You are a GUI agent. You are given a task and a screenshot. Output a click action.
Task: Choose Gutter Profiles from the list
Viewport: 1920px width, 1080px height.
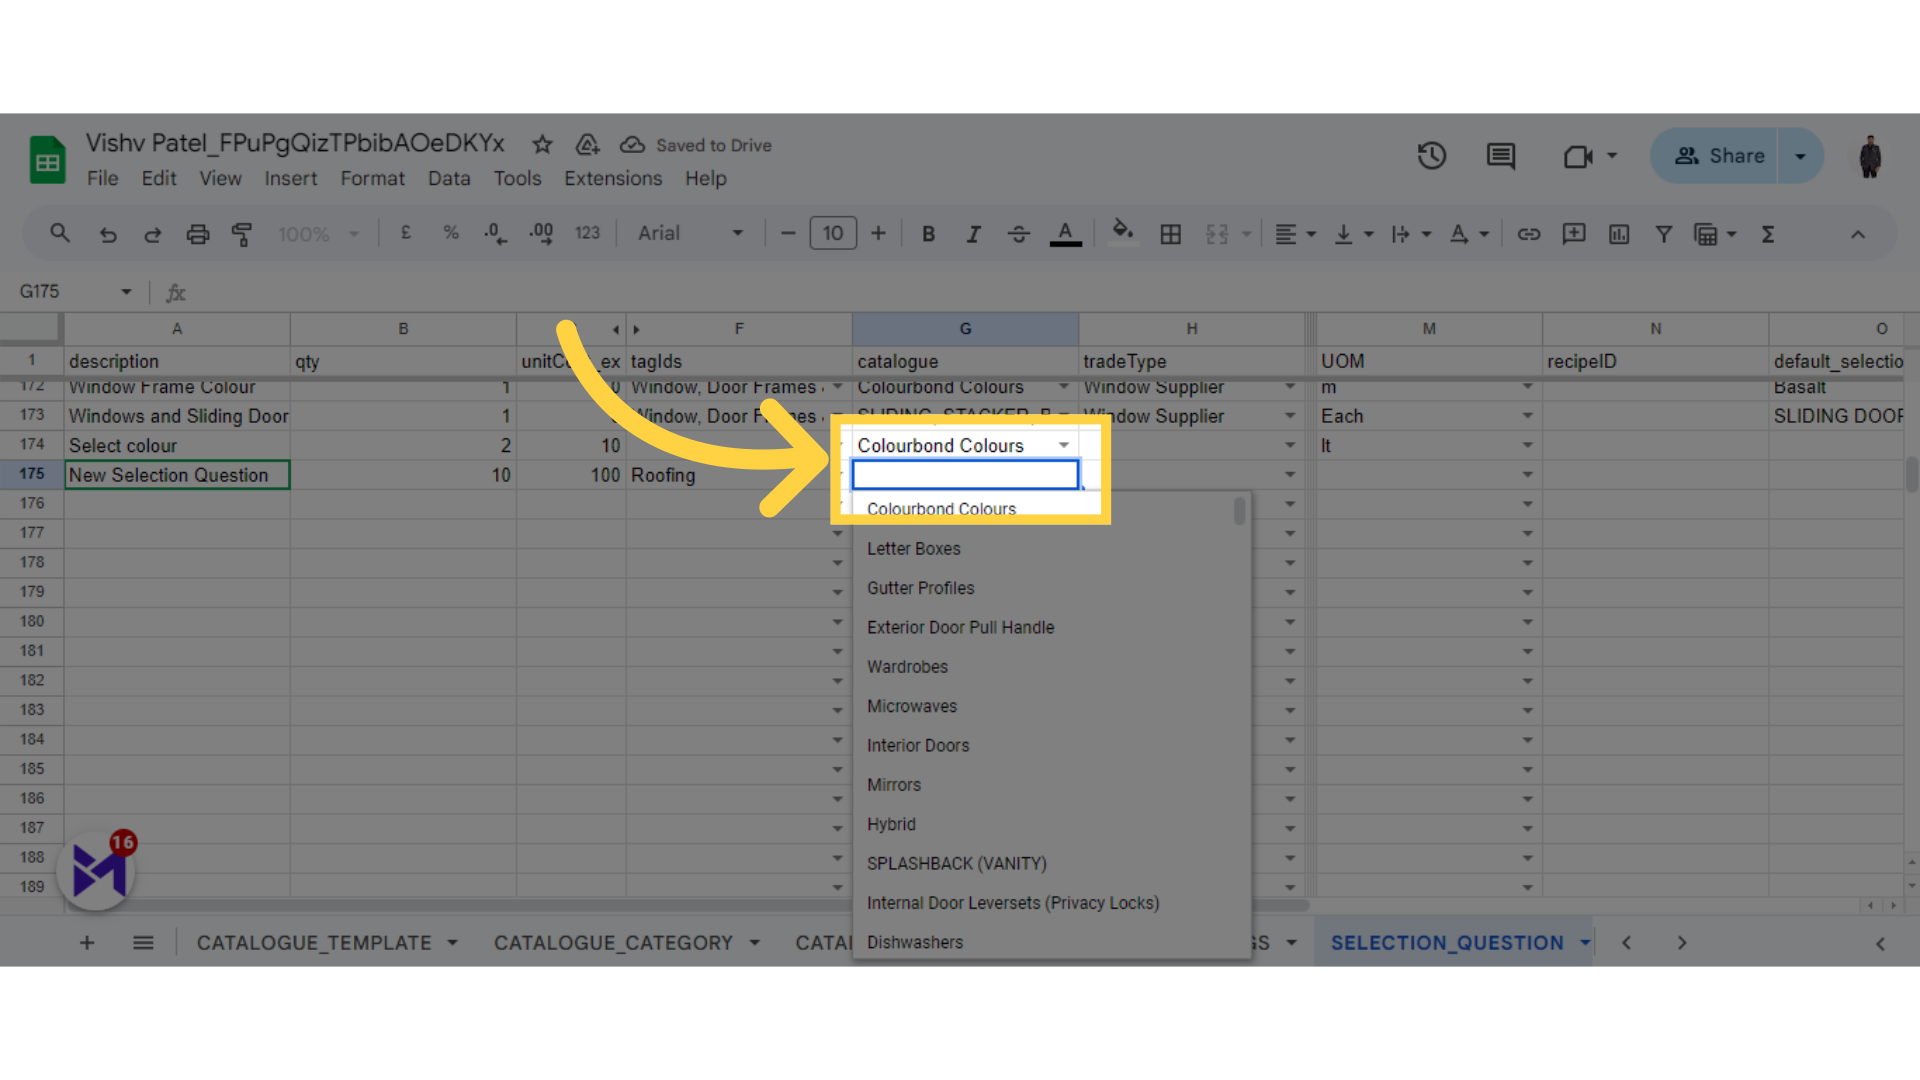coord(920,588)
